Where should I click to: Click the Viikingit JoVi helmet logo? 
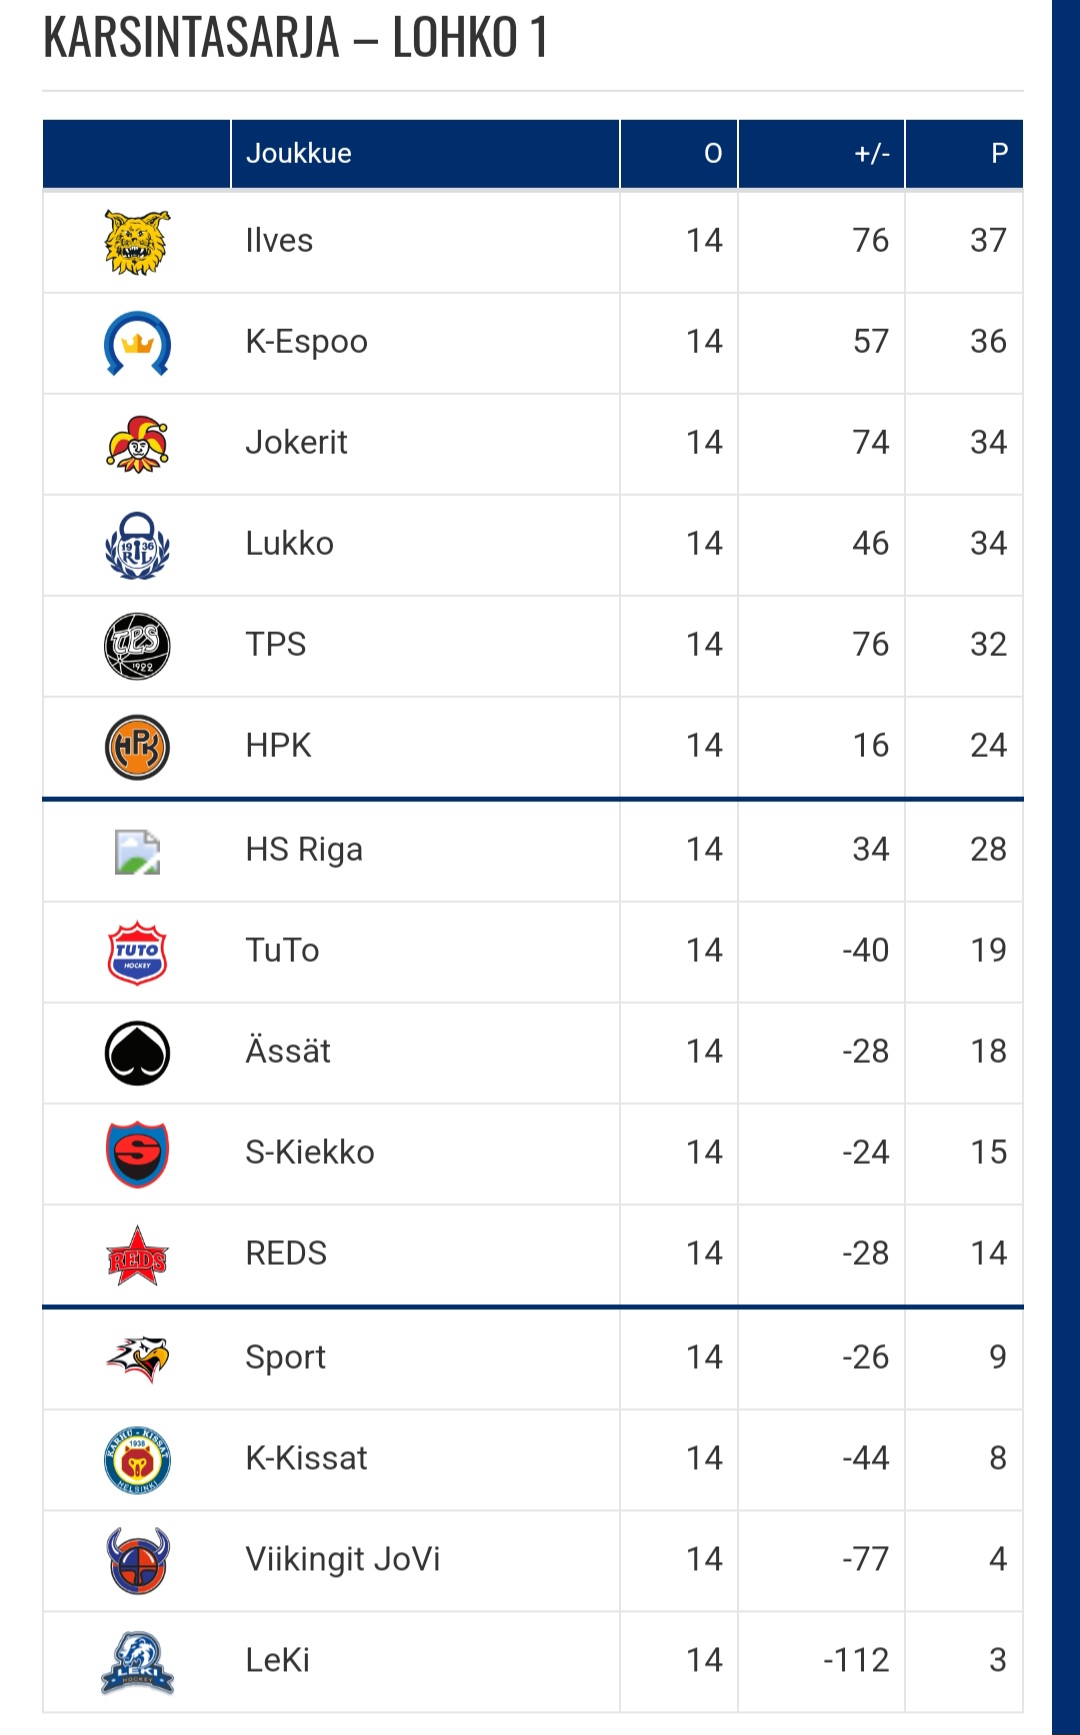[x=137, y=1560]
